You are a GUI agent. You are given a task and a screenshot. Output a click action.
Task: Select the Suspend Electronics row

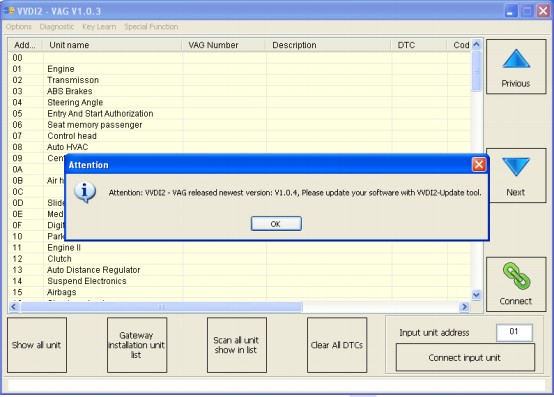click(x=239, y=281)
